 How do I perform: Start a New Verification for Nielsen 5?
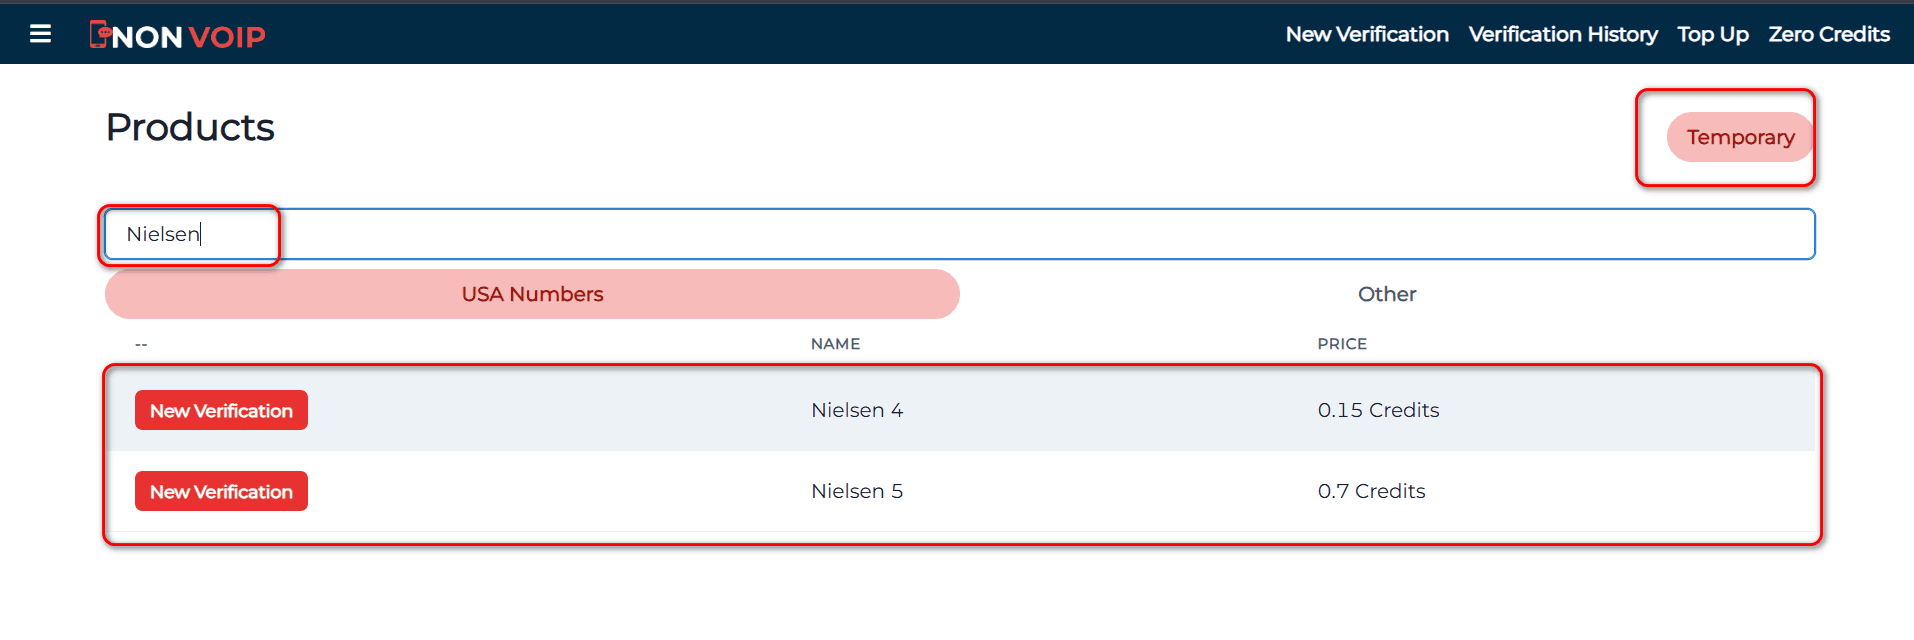(221, 490)
